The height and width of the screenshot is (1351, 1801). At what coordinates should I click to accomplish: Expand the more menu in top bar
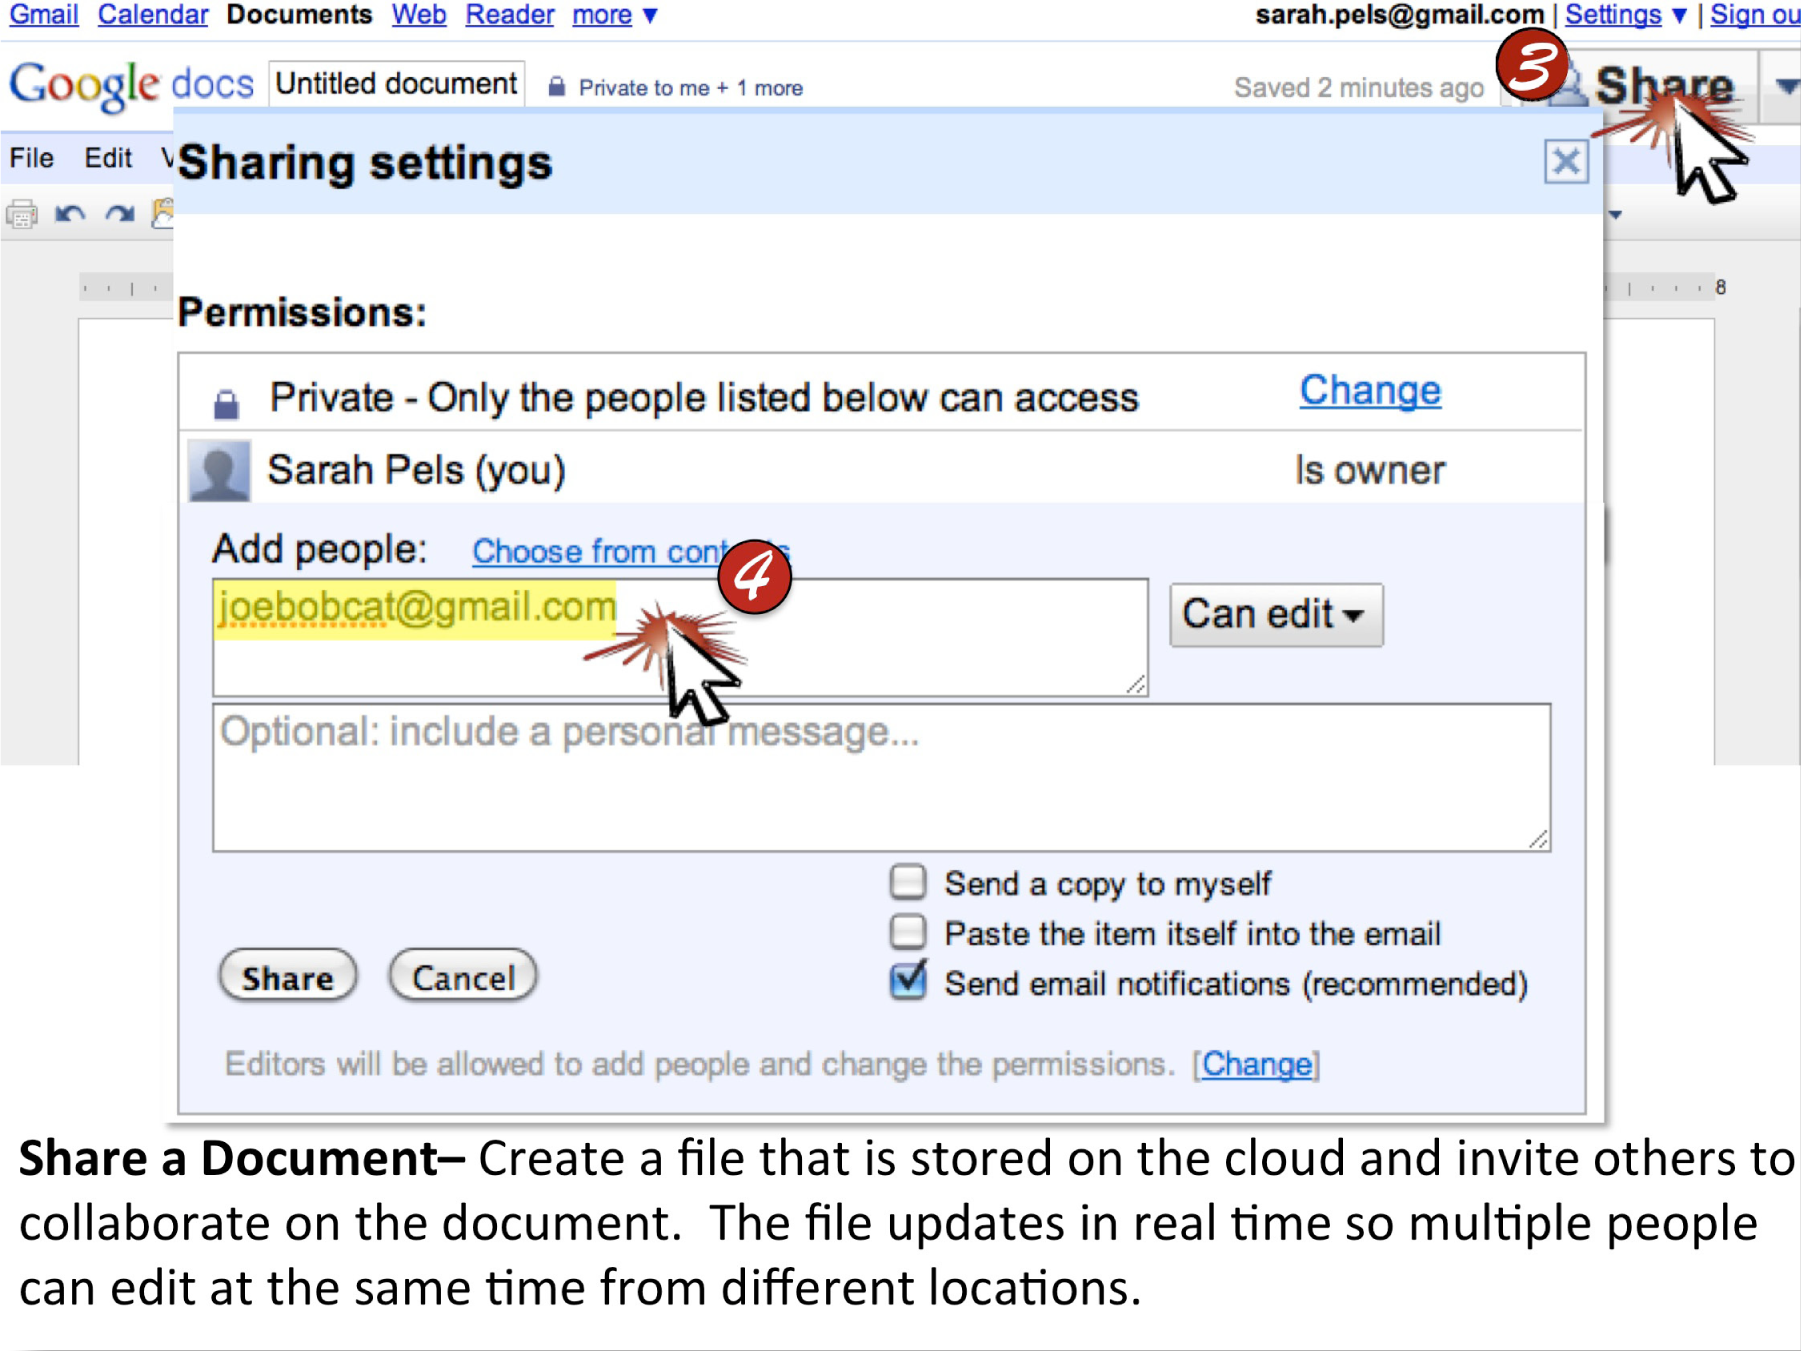pyautogui.click(x=614, y=14)
